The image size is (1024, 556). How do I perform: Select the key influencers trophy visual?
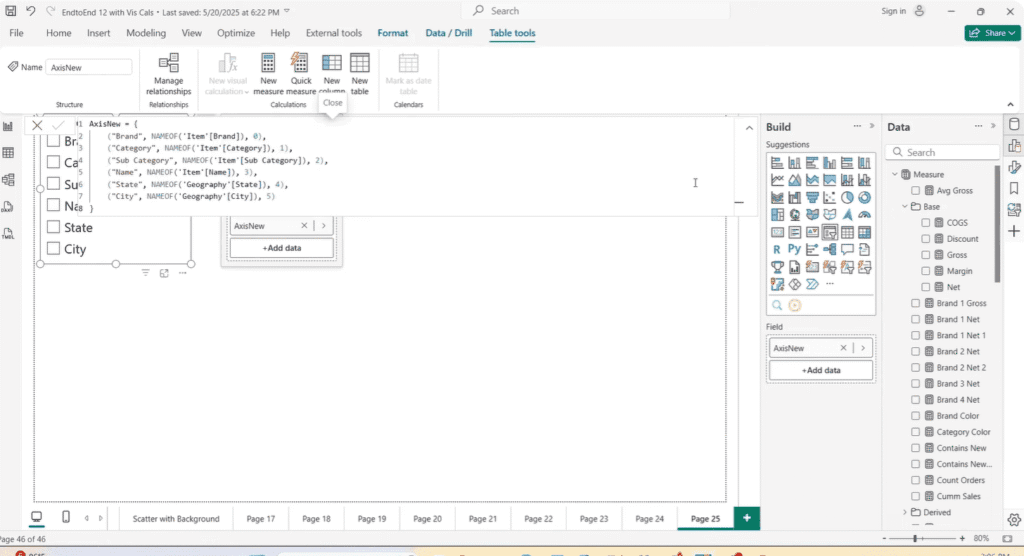click(x=777, y=267)
